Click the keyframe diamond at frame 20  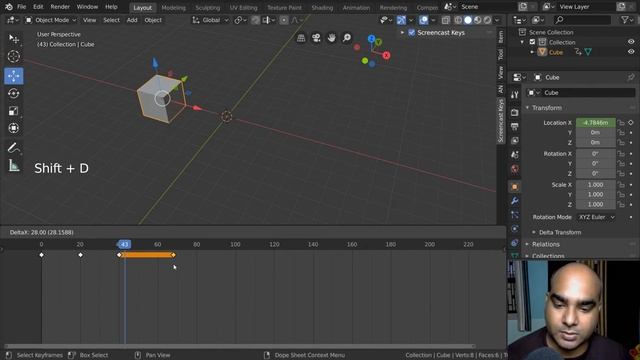coord(80,255)
